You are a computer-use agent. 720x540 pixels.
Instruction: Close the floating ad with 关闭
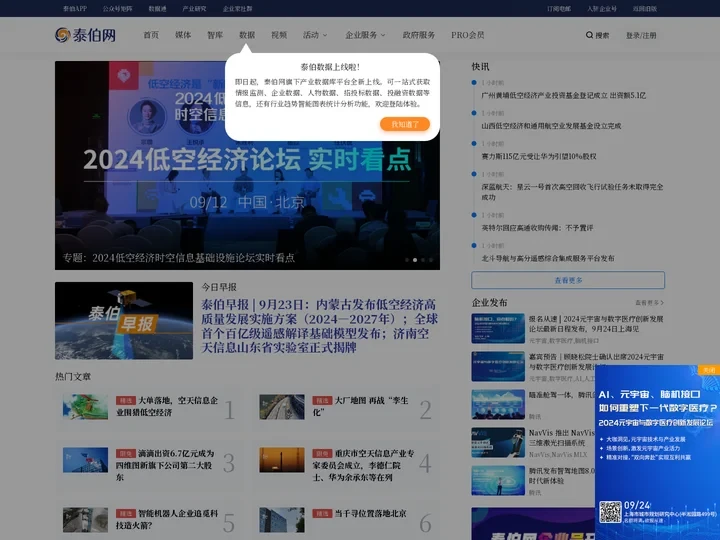pos(709,370)
